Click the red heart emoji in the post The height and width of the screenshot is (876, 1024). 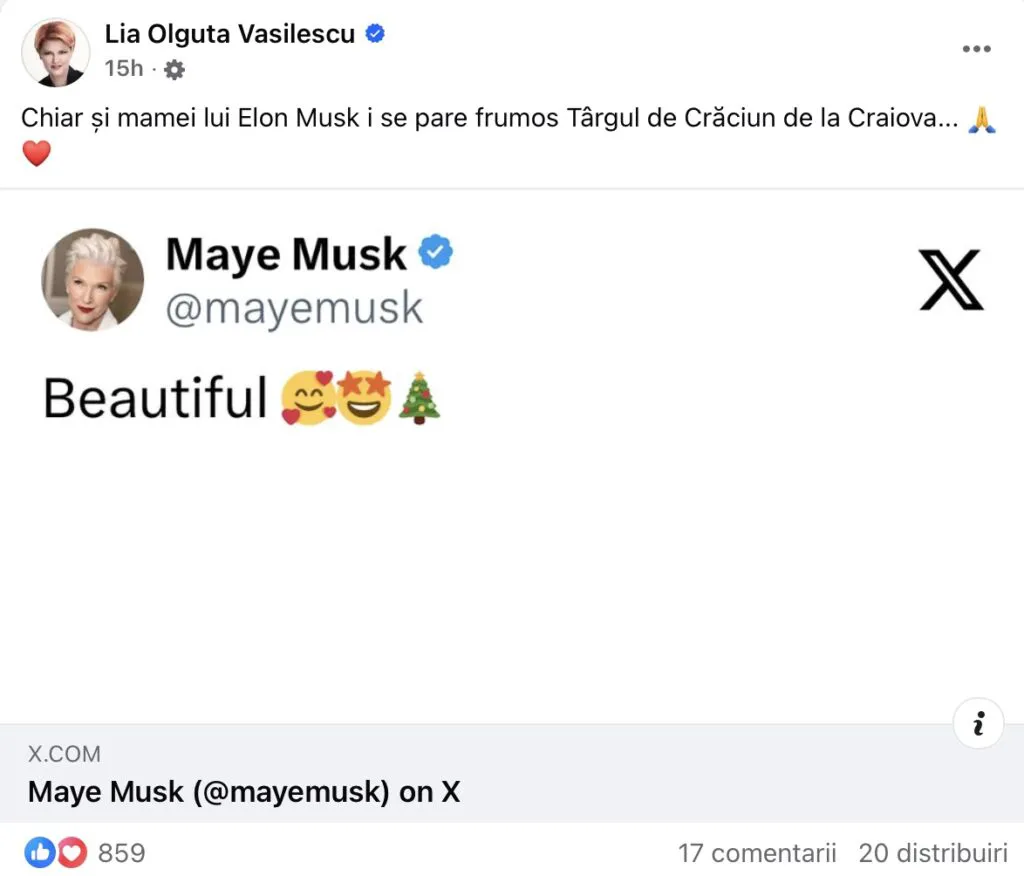click(x=37, y=153)
